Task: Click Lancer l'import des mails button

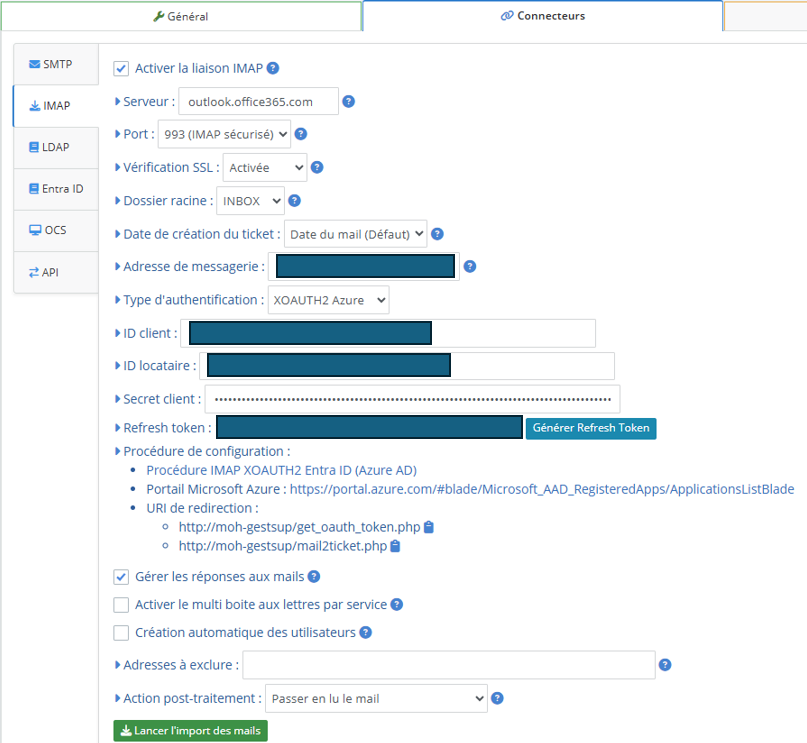Action: tap(190, 731)
